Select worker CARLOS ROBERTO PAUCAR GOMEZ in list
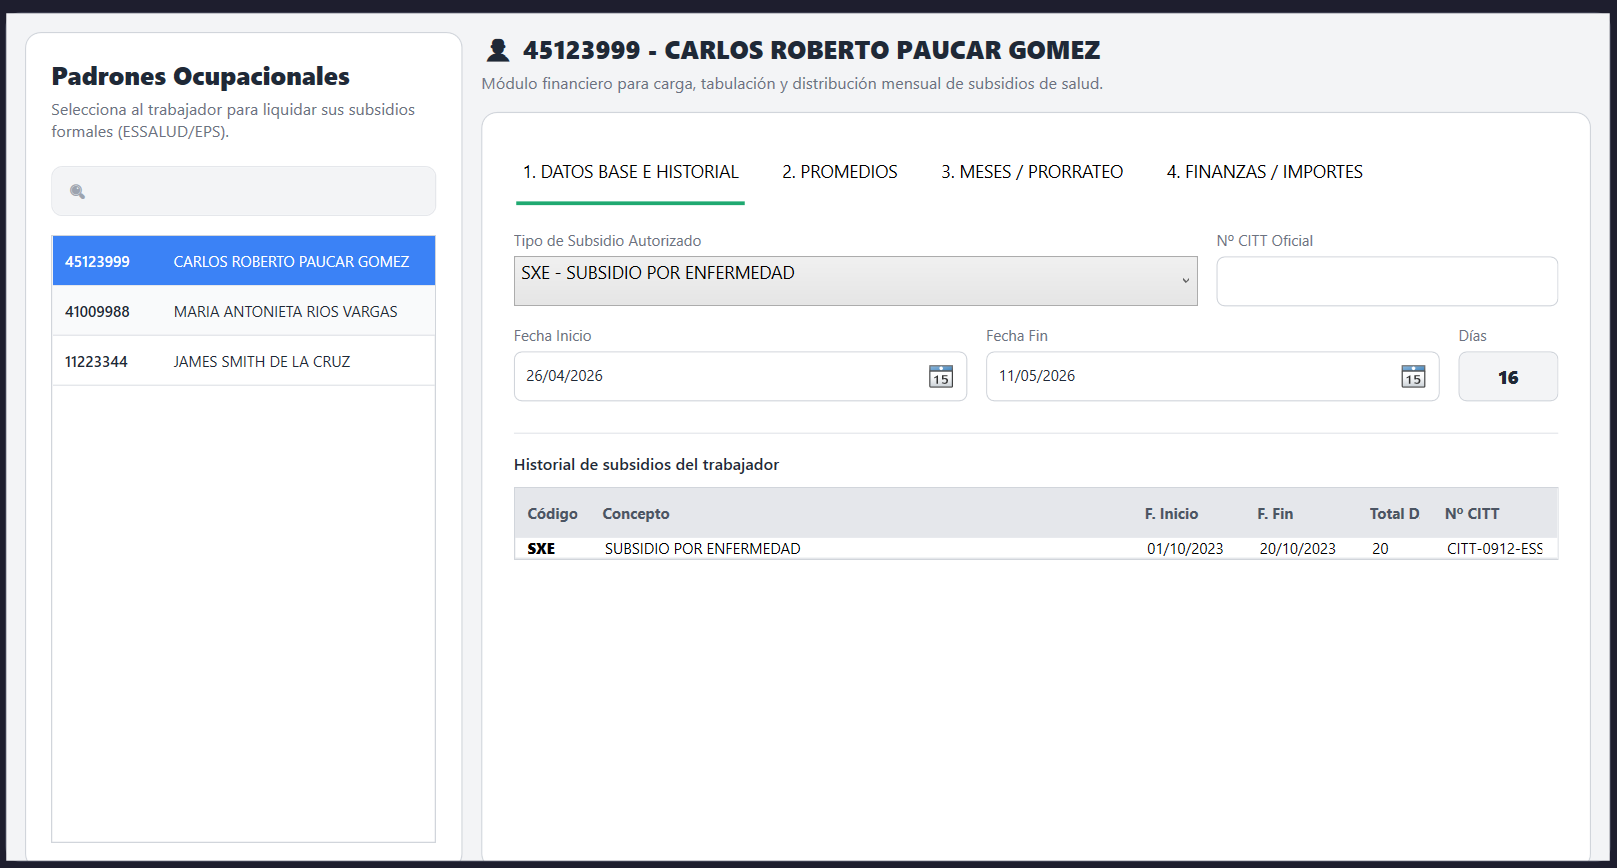This screenshot has height=868, width=1617. pyautogui.click(x=244, y=261)
